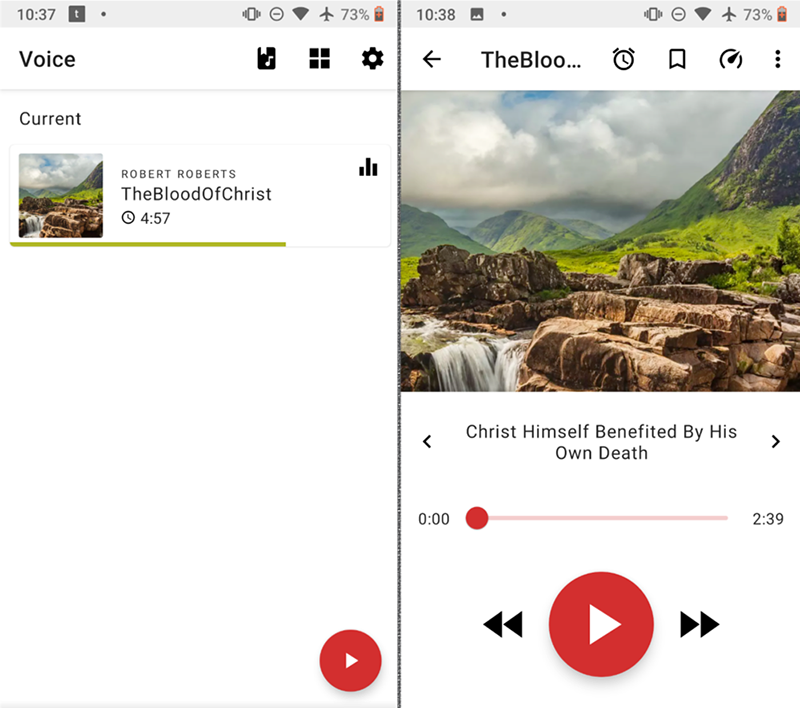Rewind with double-left arrow button
800x708 pixels.
503,624
